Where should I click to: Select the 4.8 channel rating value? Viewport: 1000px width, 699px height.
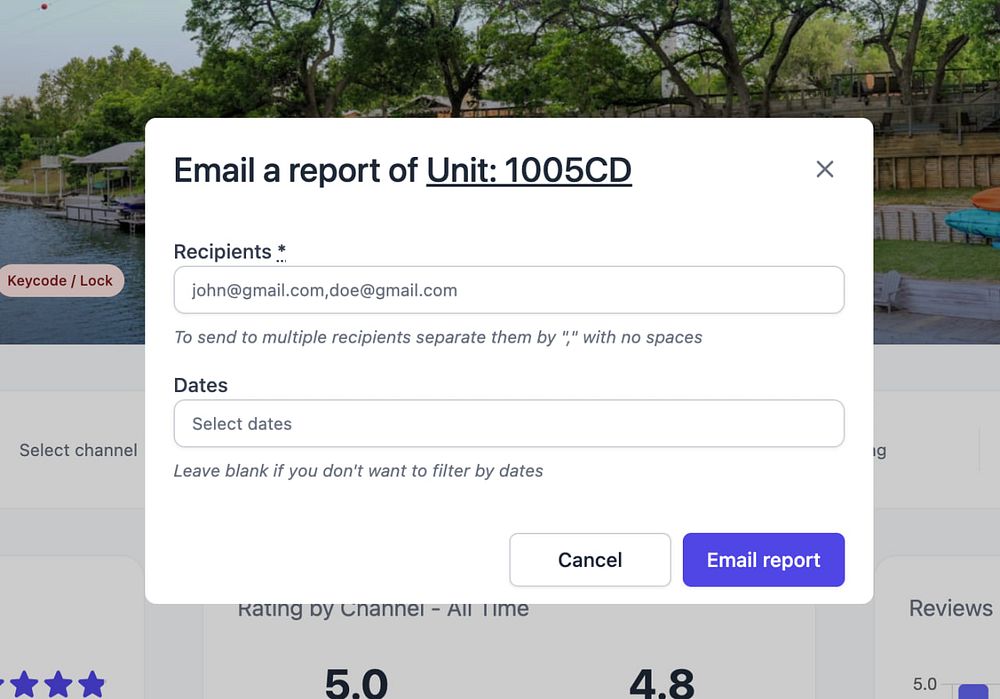[x=661, y=683]
